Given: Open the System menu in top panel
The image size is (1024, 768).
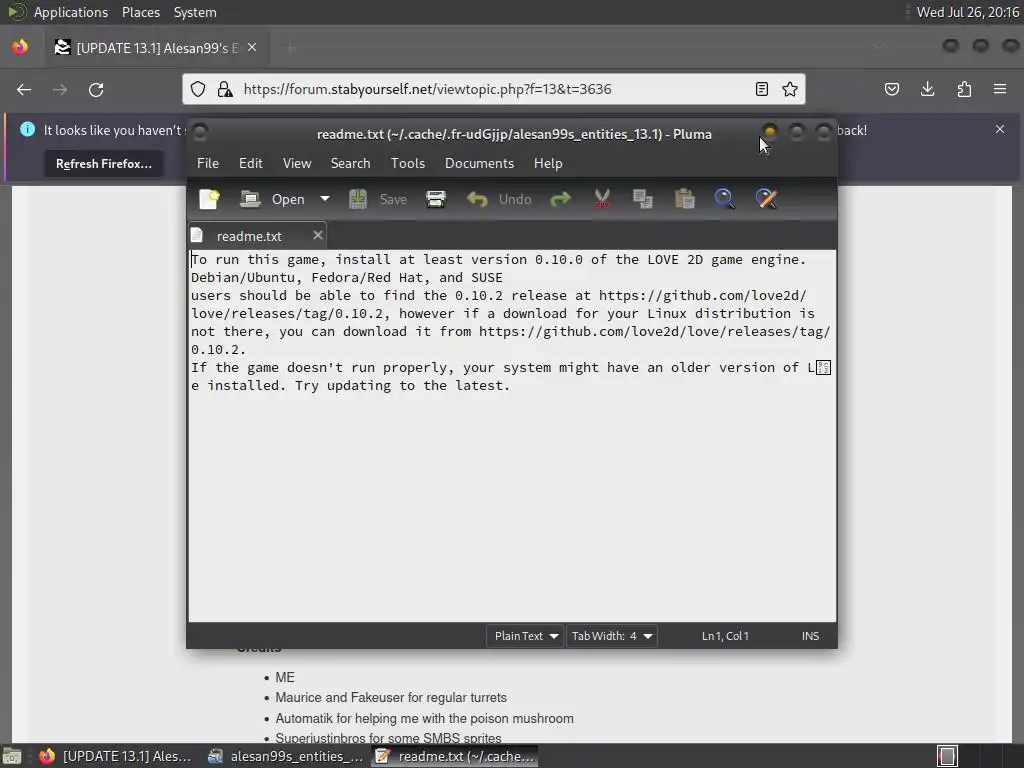Looking at the screenshot, I should click(195, 12).
